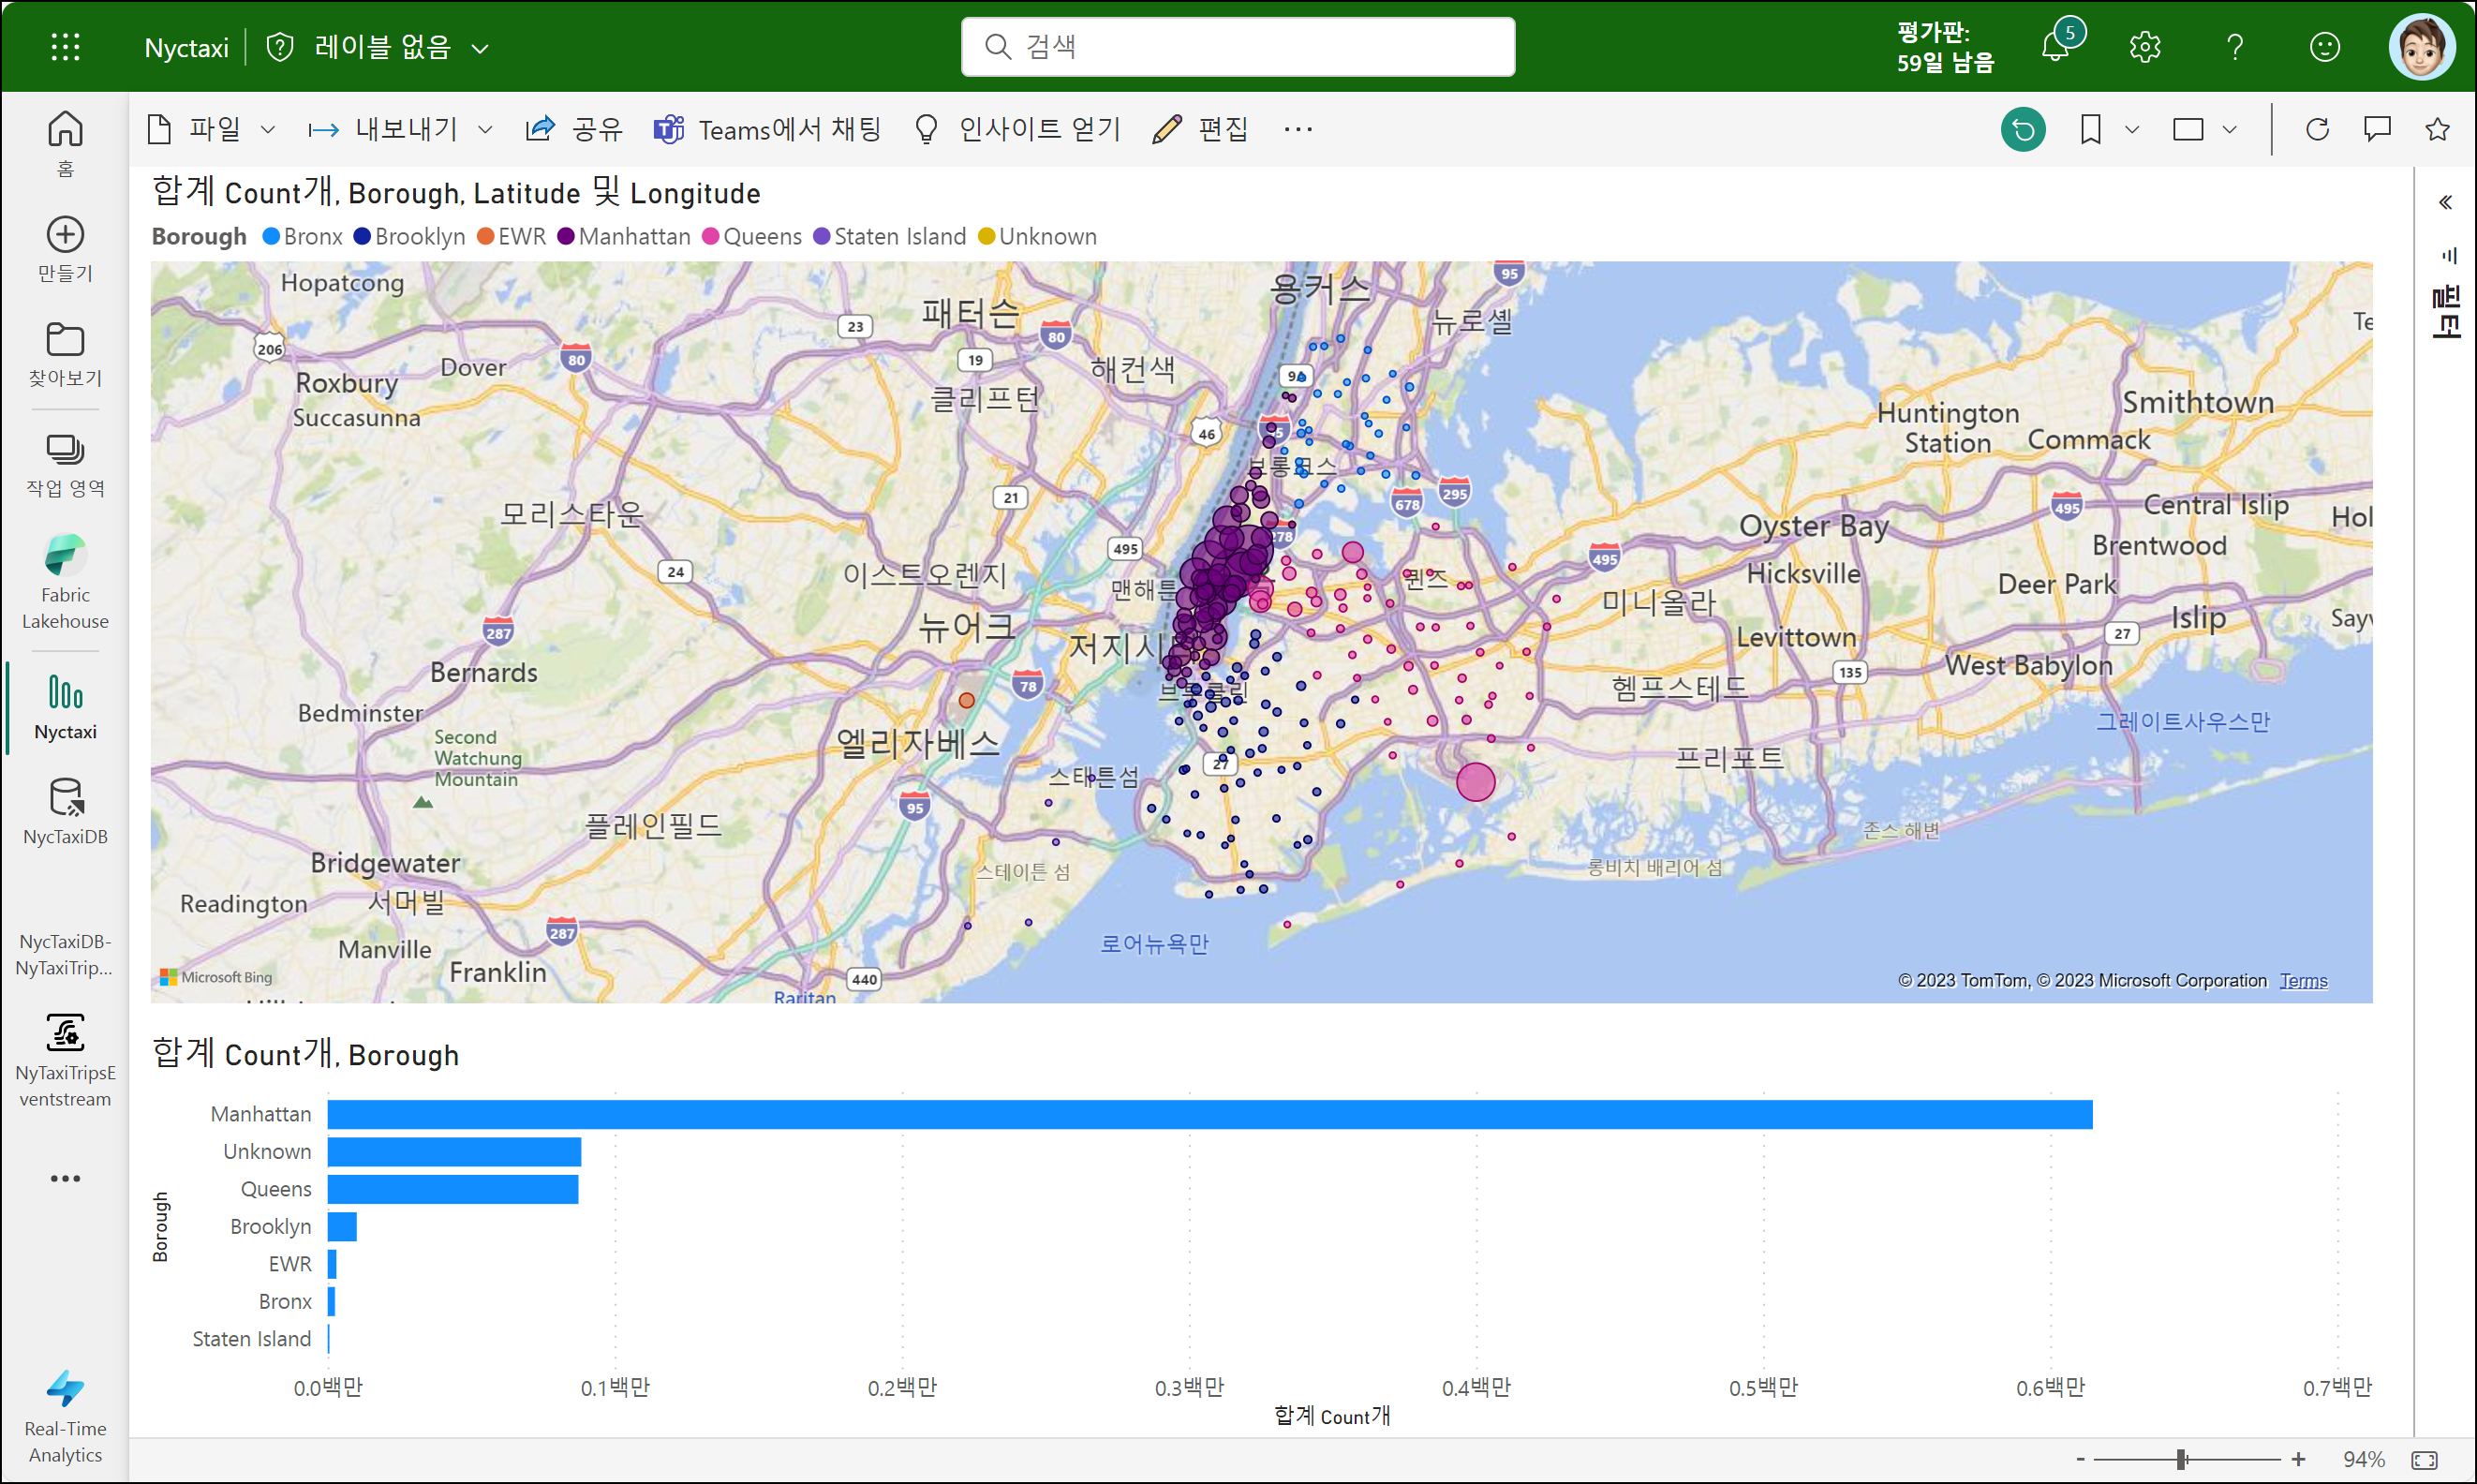The width and height of the screenshot is (2477, 1484).
Task: Open the map Terms link
Action: coord(2303,981)
